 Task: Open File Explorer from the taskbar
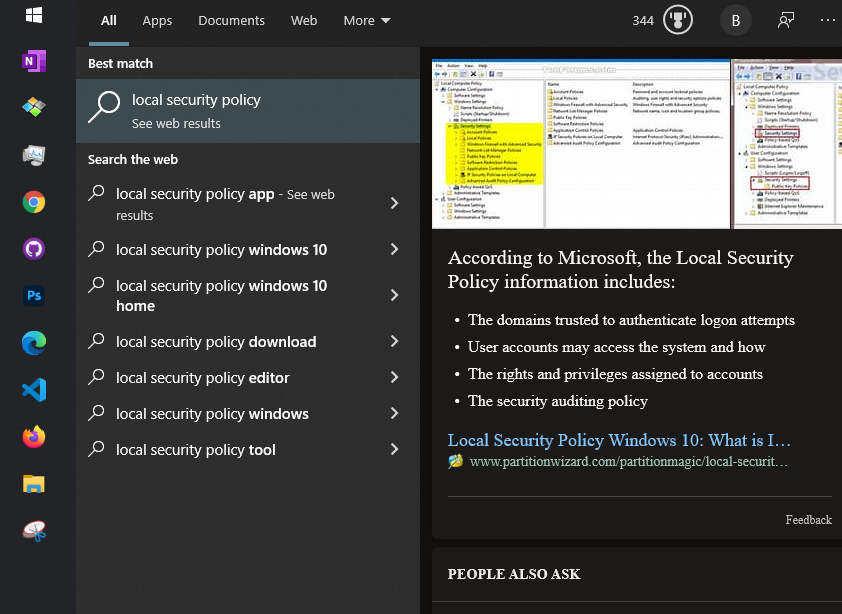coord(34,484)
